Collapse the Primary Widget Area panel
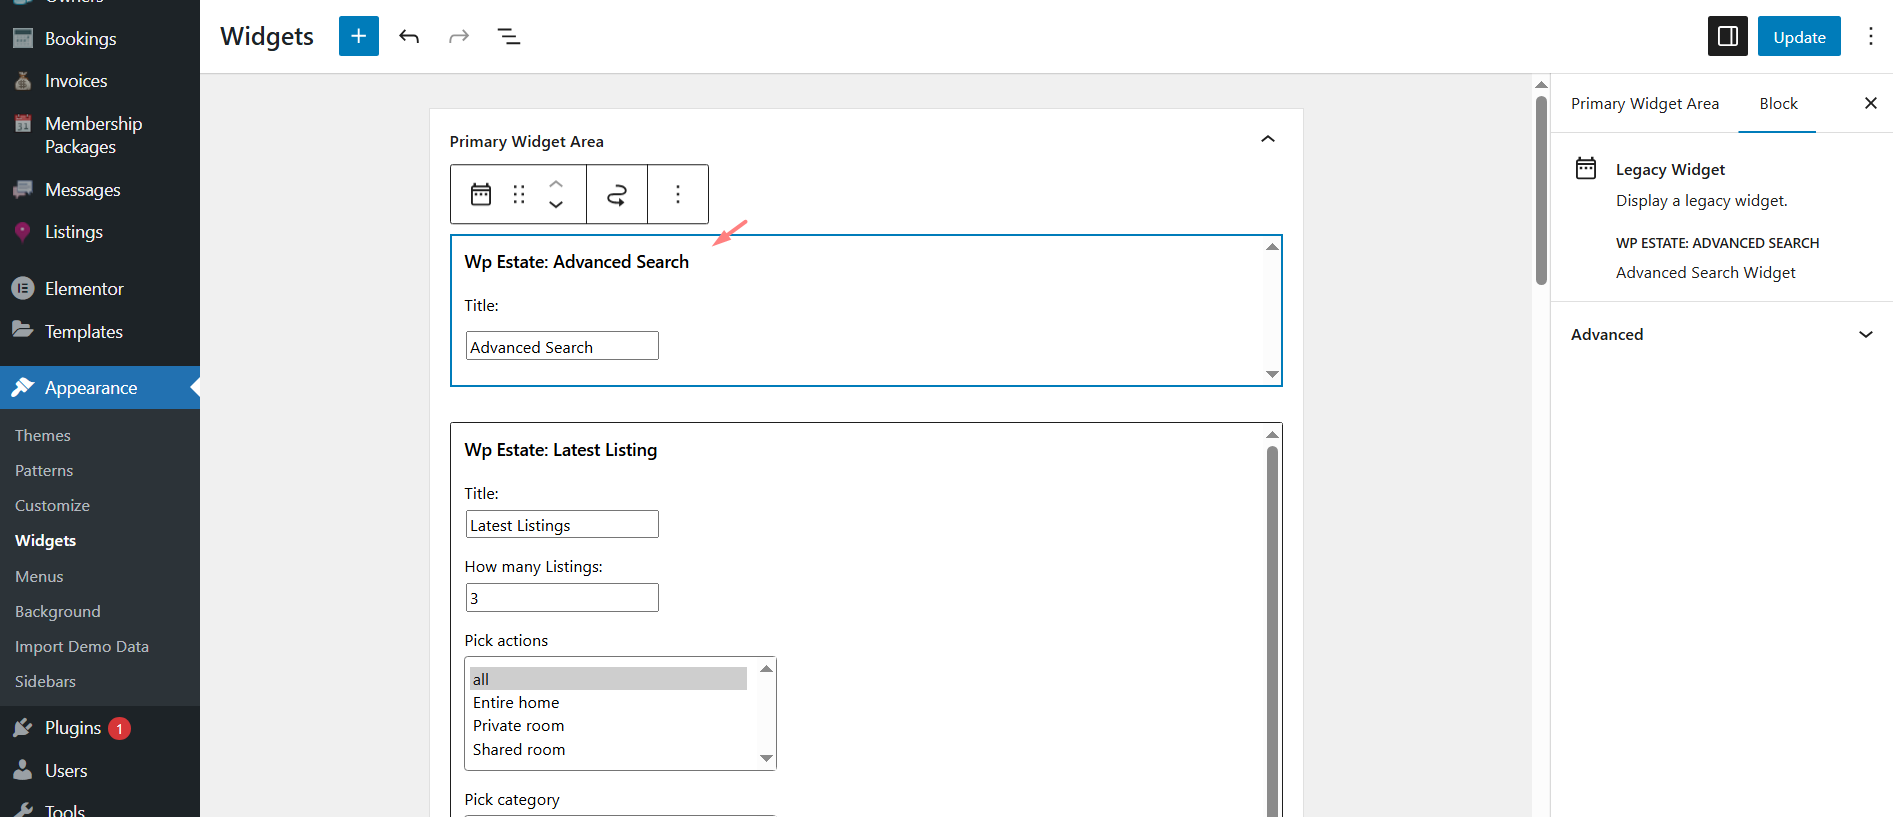The image size is (1893, 817). point(1267,140)
